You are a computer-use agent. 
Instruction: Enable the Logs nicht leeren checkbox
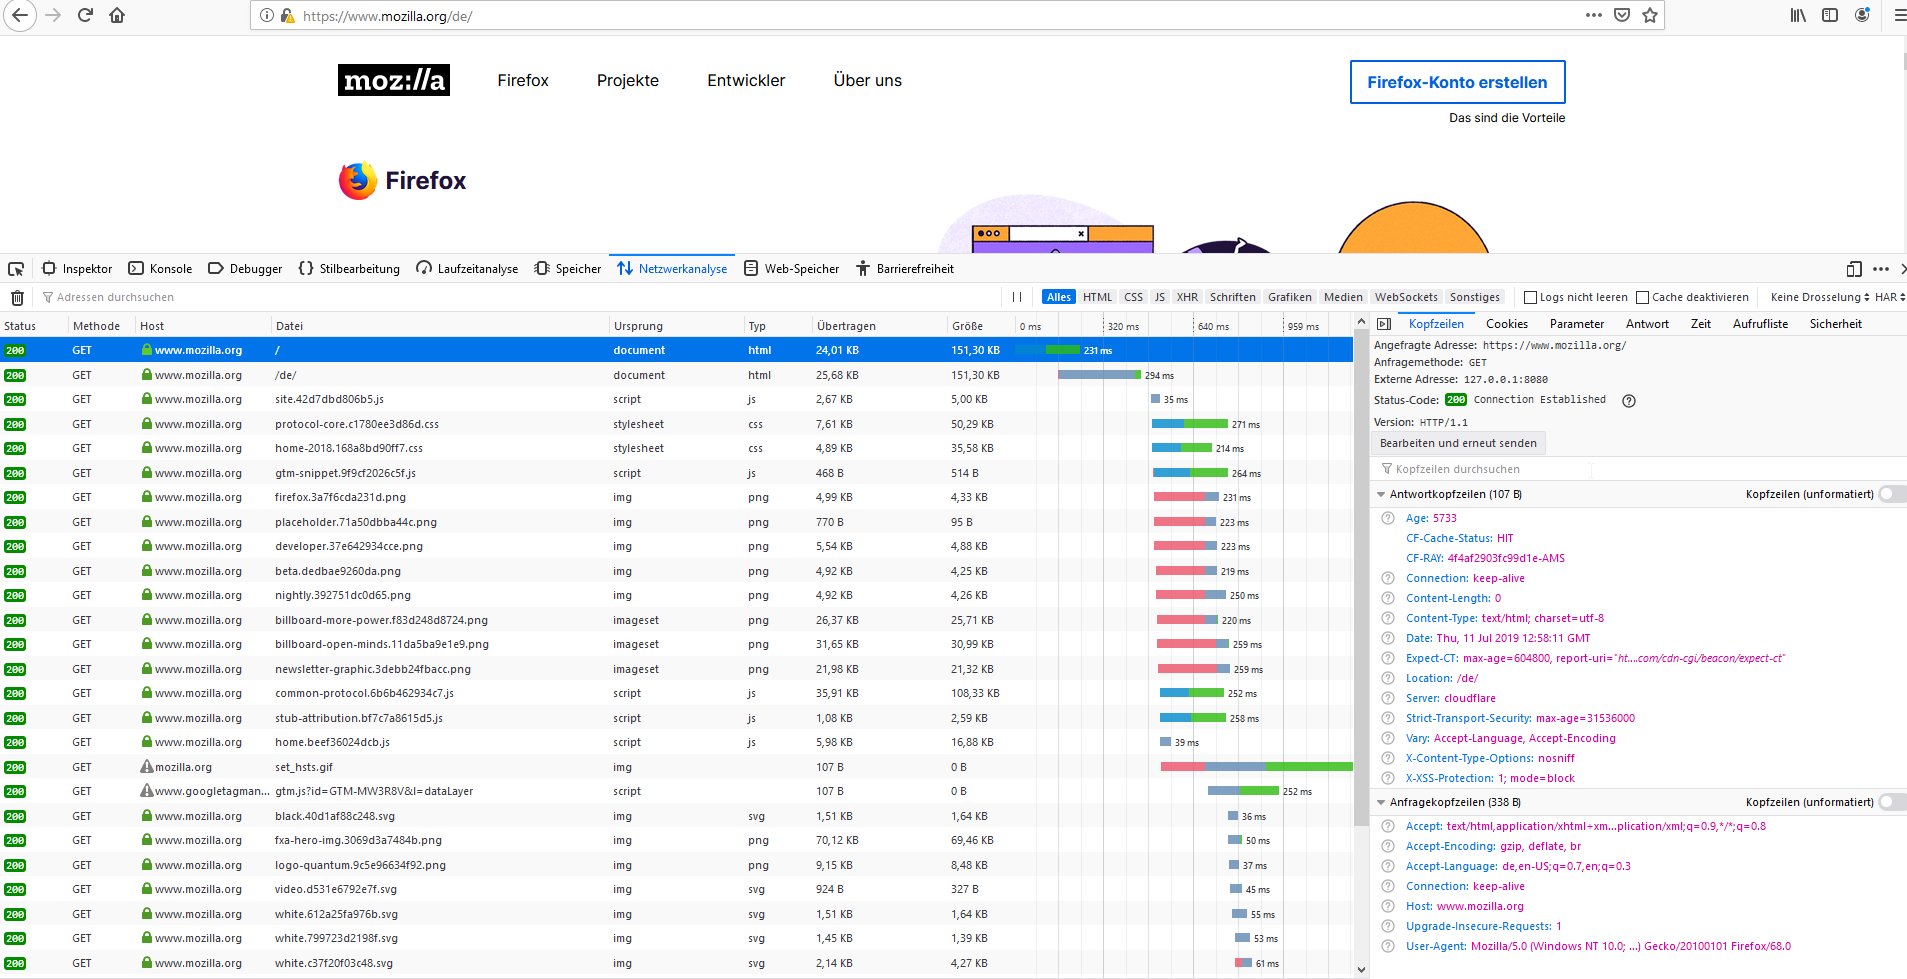[x=1530, y=297]
